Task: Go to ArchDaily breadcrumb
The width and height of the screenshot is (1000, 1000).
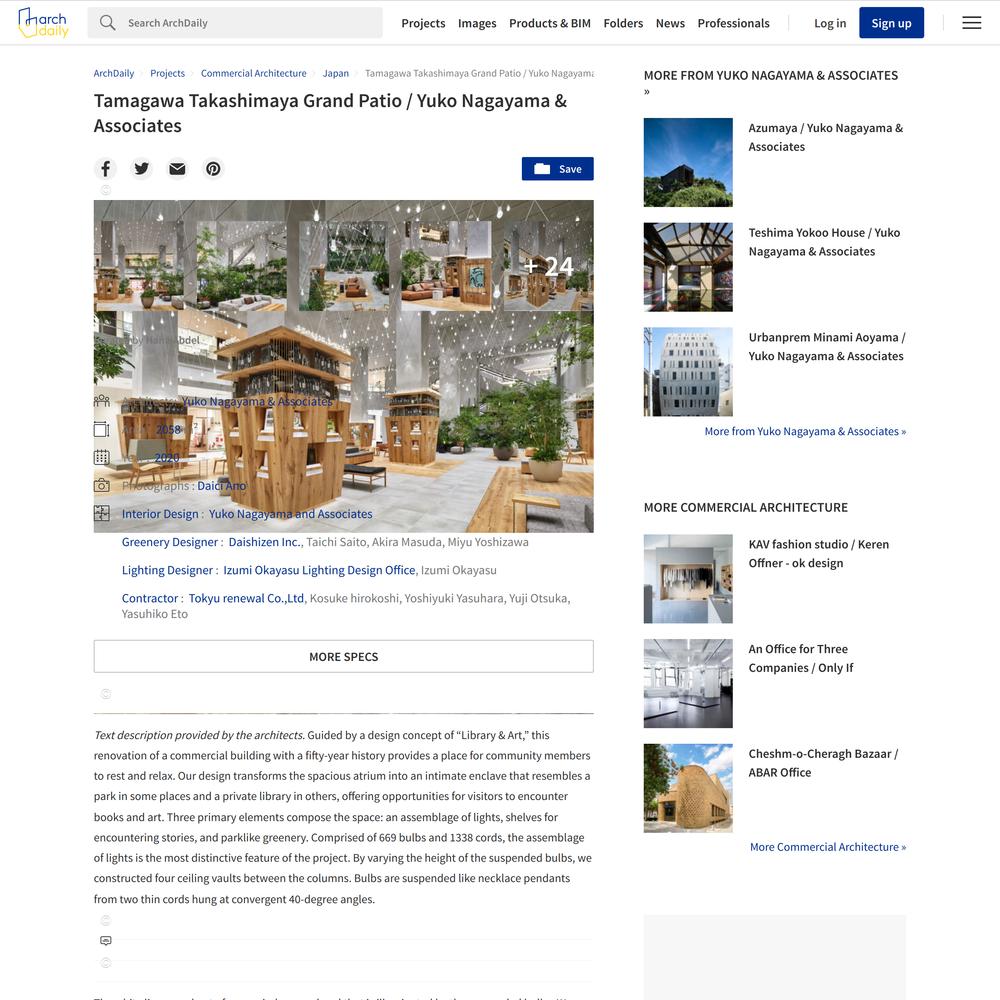Action: (114, 73)
